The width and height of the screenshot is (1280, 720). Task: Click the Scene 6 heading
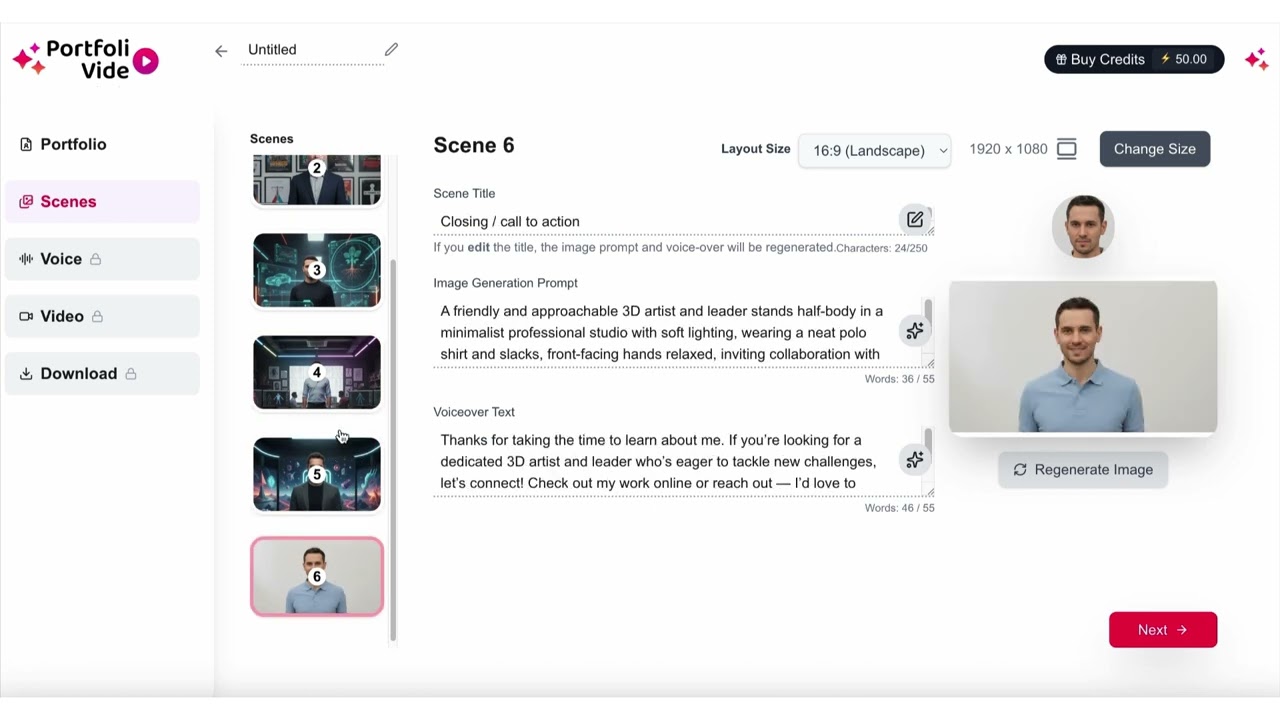click(x=474, y=145)
